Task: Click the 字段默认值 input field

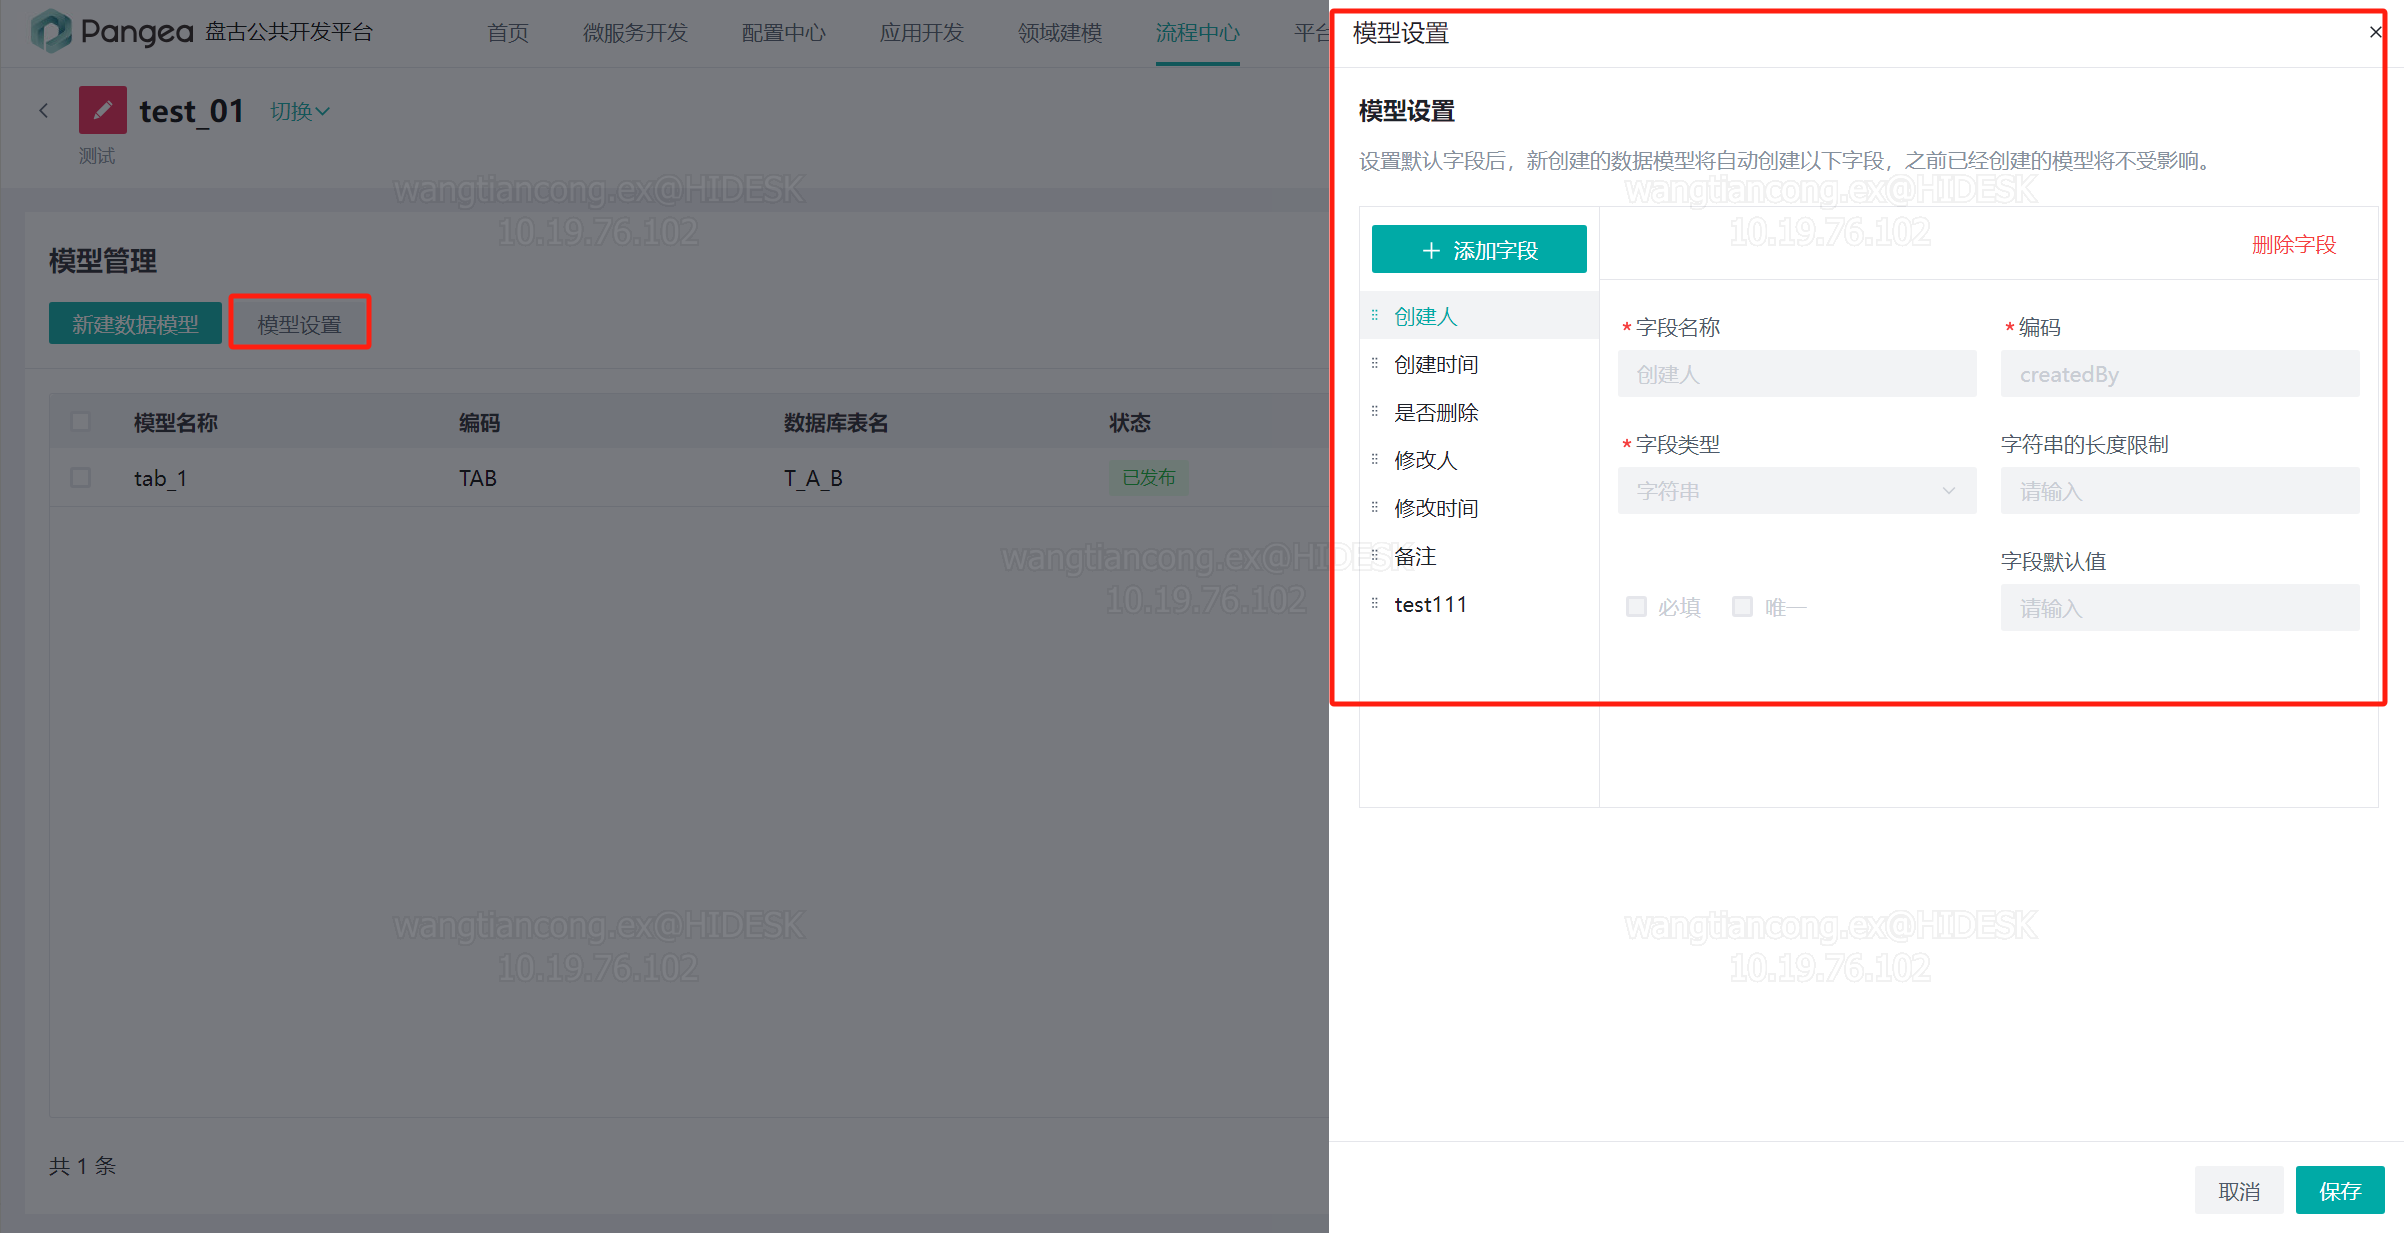Action: pos(2180,608)
